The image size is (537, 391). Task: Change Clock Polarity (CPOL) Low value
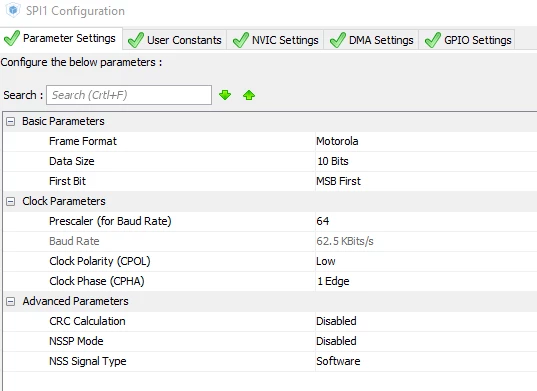pos(326,261)
